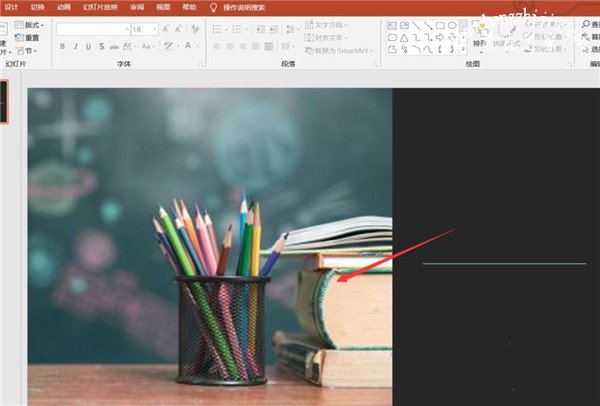Align text left in the paragraph group
The width and height of the screenshot is (600, 406).
tap(217, 46)
